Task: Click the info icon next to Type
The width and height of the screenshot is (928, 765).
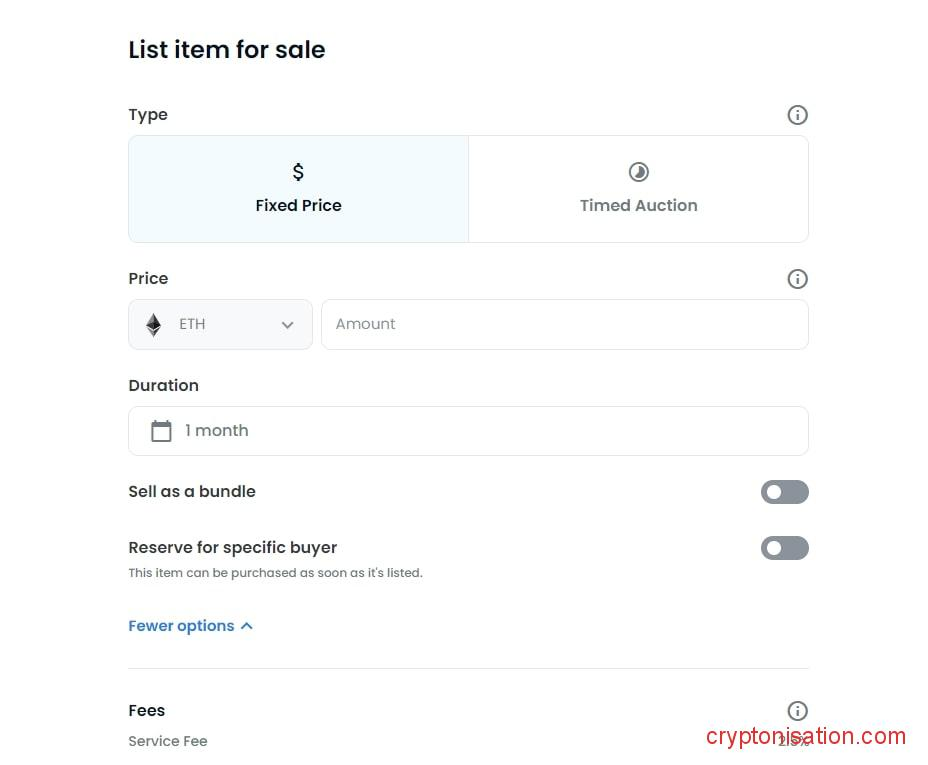Action: [x=797, y=115]
